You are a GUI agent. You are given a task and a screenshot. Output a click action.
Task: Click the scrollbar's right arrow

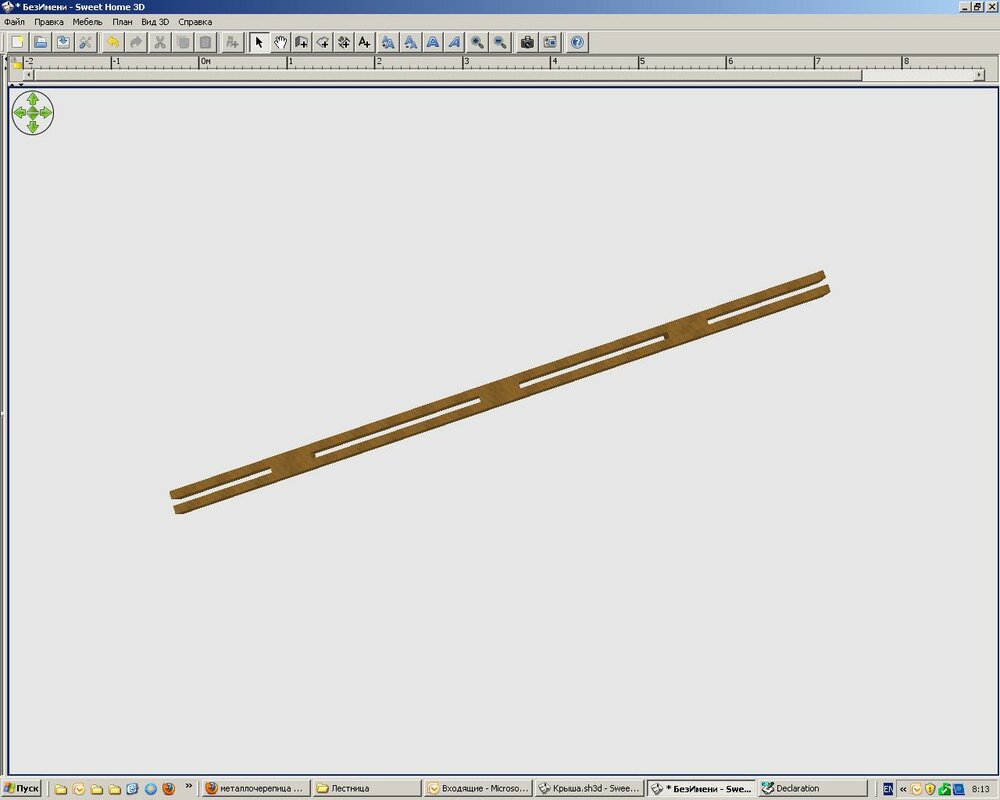(979, 75)
